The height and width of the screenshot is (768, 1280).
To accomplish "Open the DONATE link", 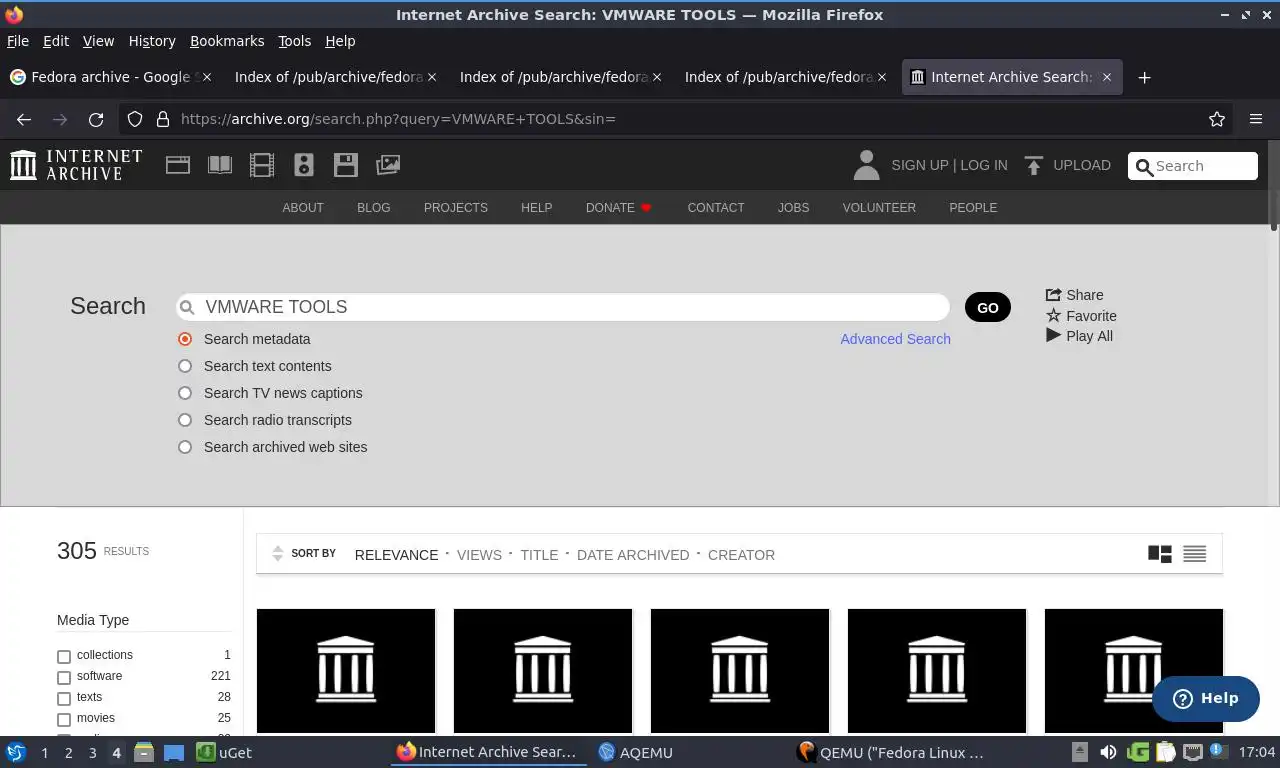I will pyautogui.click(x=619, y=207).
